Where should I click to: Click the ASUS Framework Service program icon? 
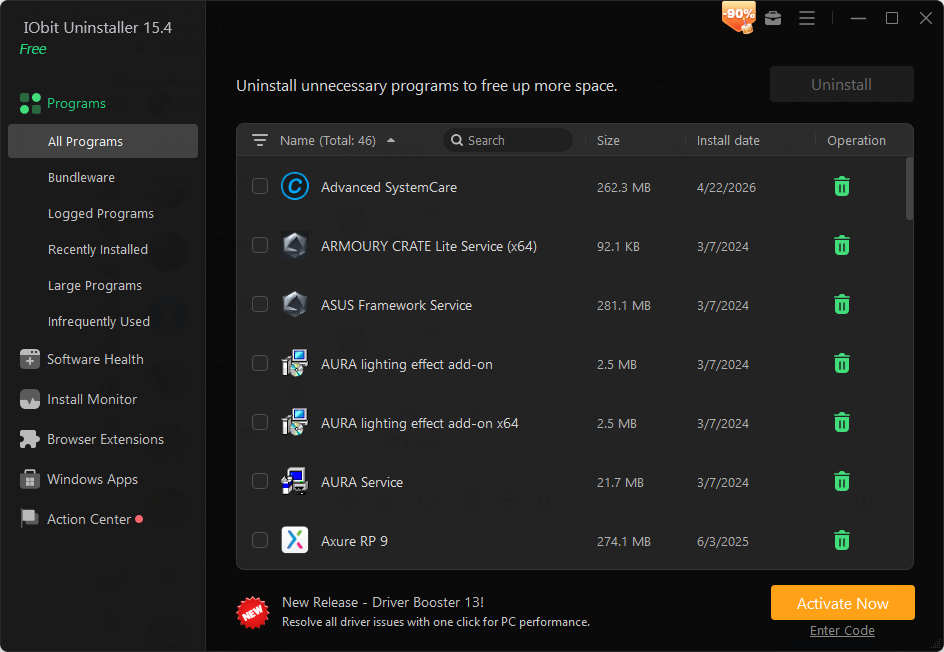[x=295, y=305]
